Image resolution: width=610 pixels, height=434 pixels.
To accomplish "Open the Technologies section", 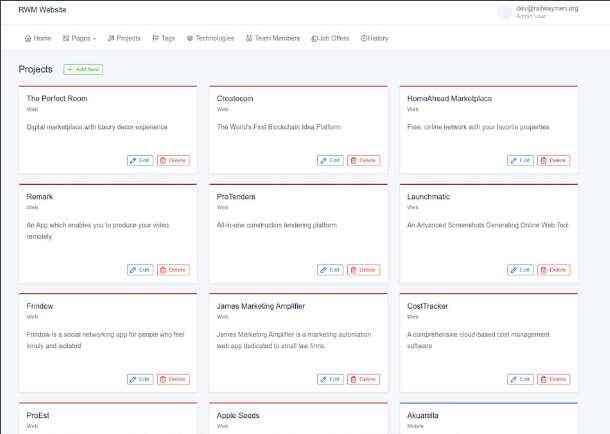I will pyautogui.click(x=210, y=38).
